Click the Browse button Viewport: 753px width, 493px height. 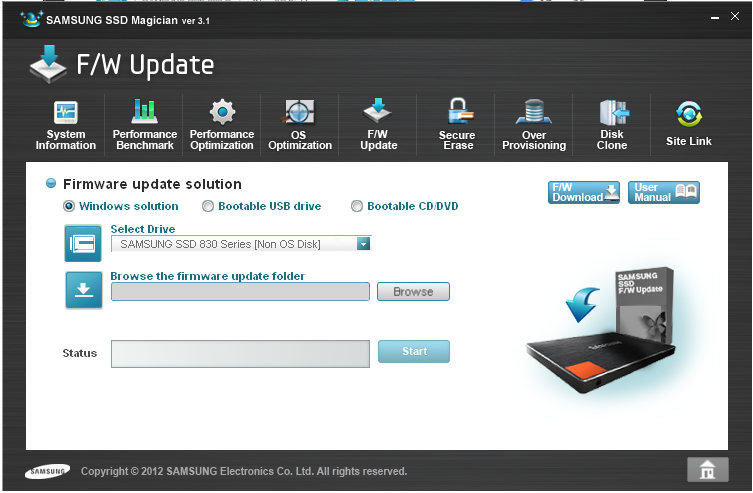pyautogui.click(x=413, y=291)
